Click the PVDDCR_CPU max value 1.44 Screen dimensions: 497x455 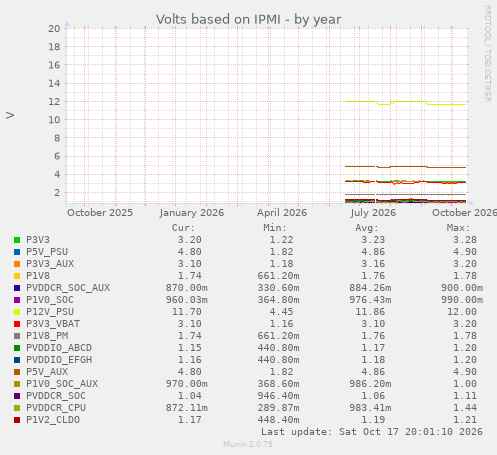tap(465, 408)
